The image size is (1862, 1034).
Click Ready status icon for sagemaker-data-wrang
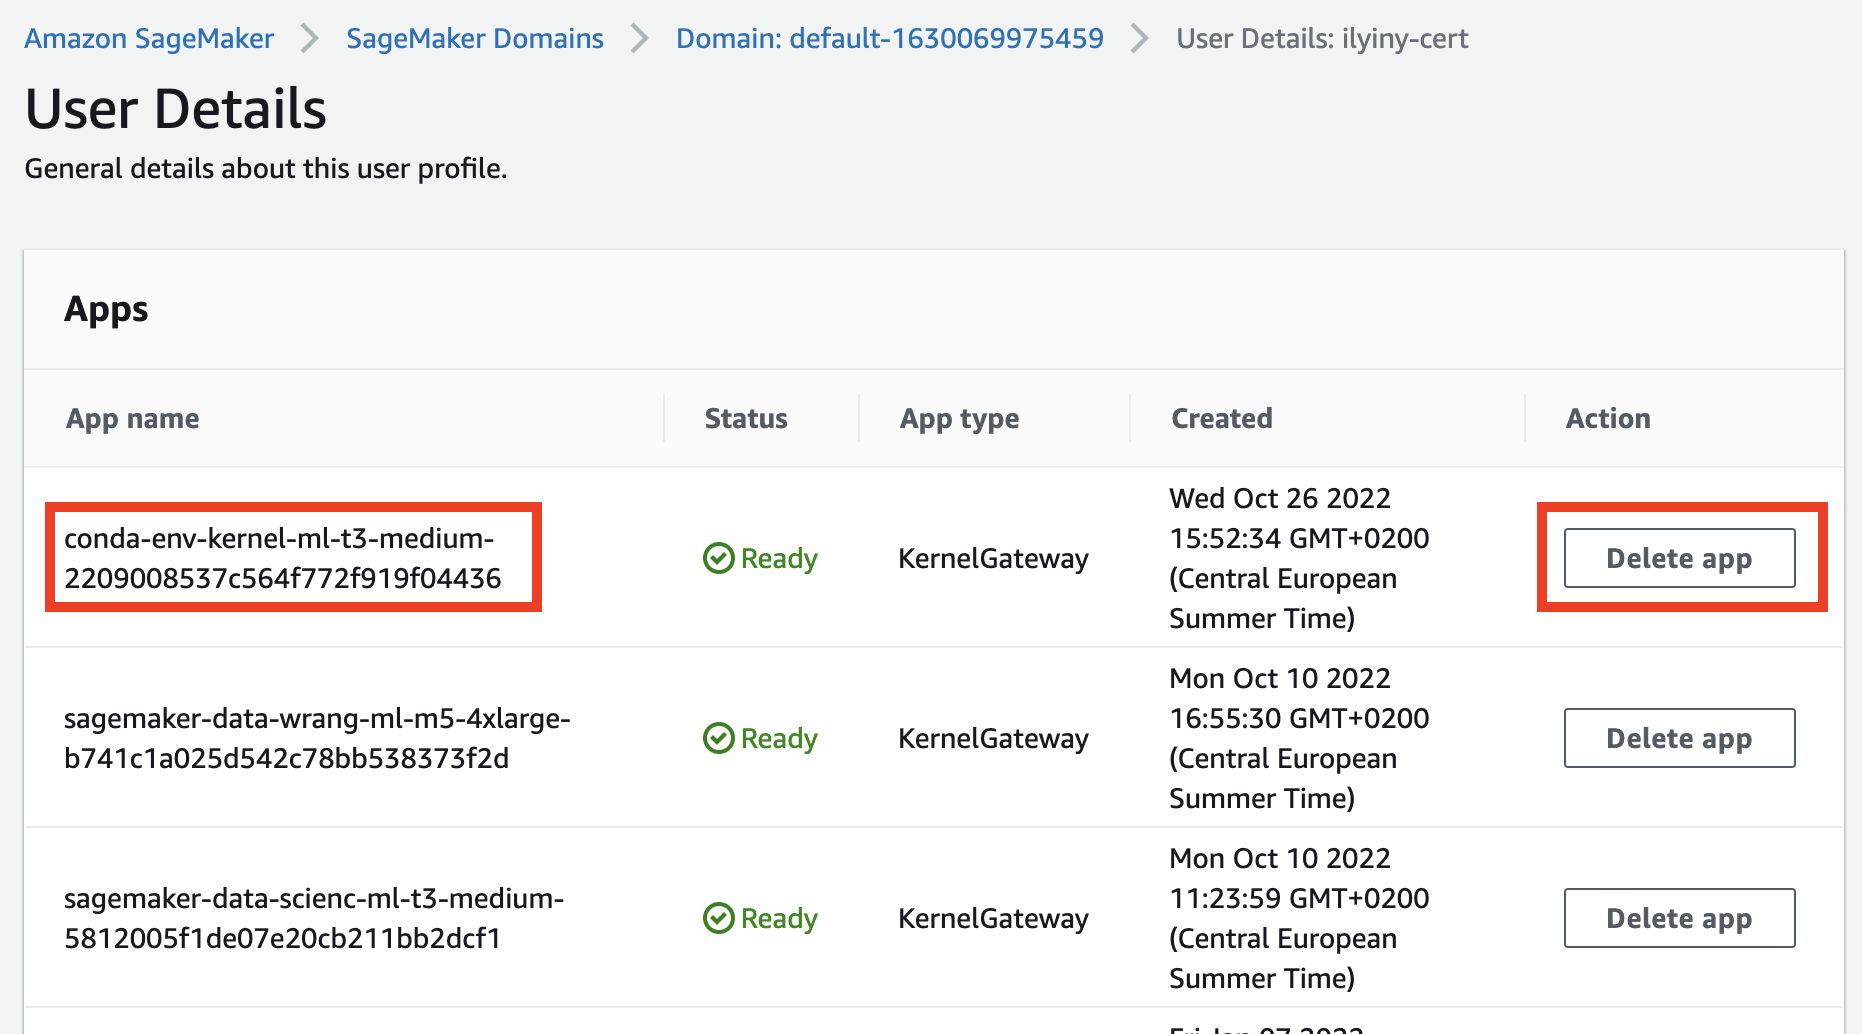pos(718,738)
